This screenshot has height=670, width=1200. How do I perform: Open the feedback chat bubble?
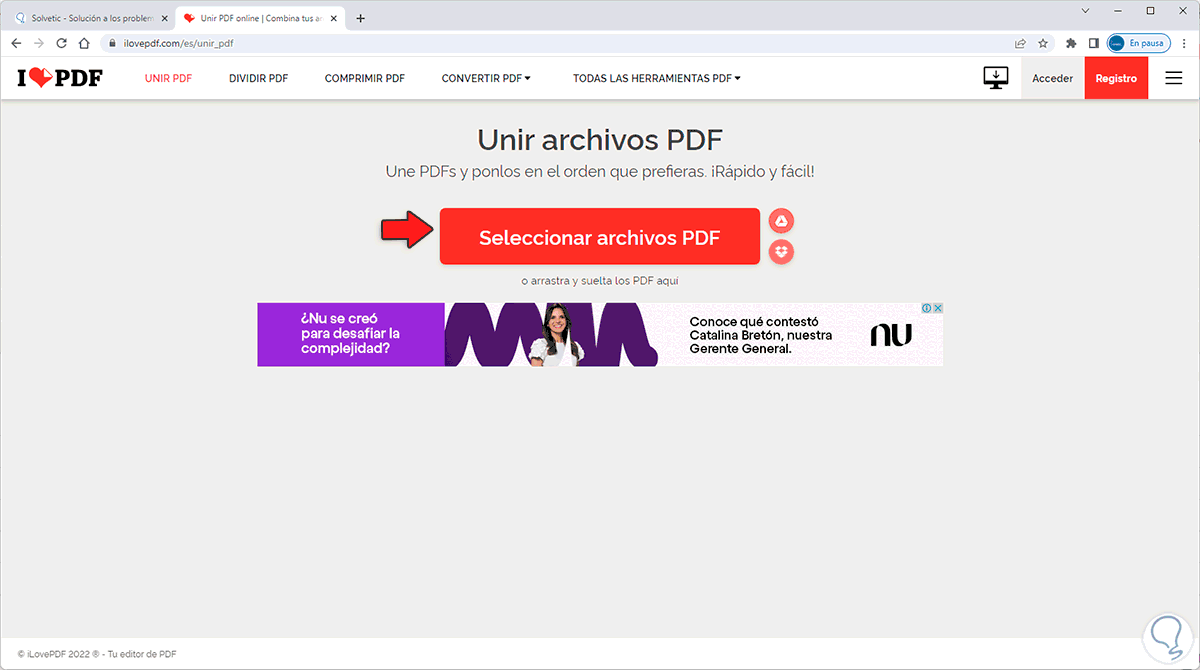pos(1166,637)
